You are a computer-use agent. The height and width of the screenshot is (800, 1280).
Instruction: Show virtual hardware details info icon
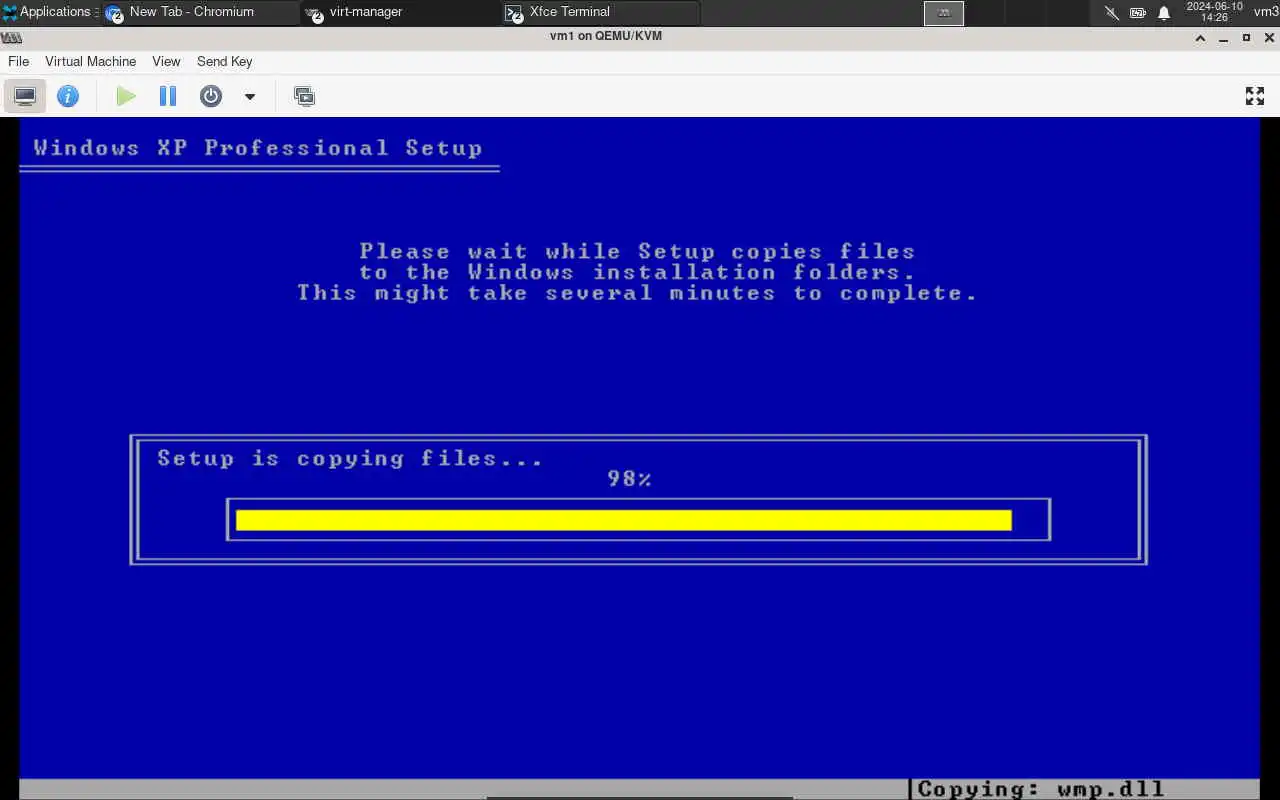point(68,96)
